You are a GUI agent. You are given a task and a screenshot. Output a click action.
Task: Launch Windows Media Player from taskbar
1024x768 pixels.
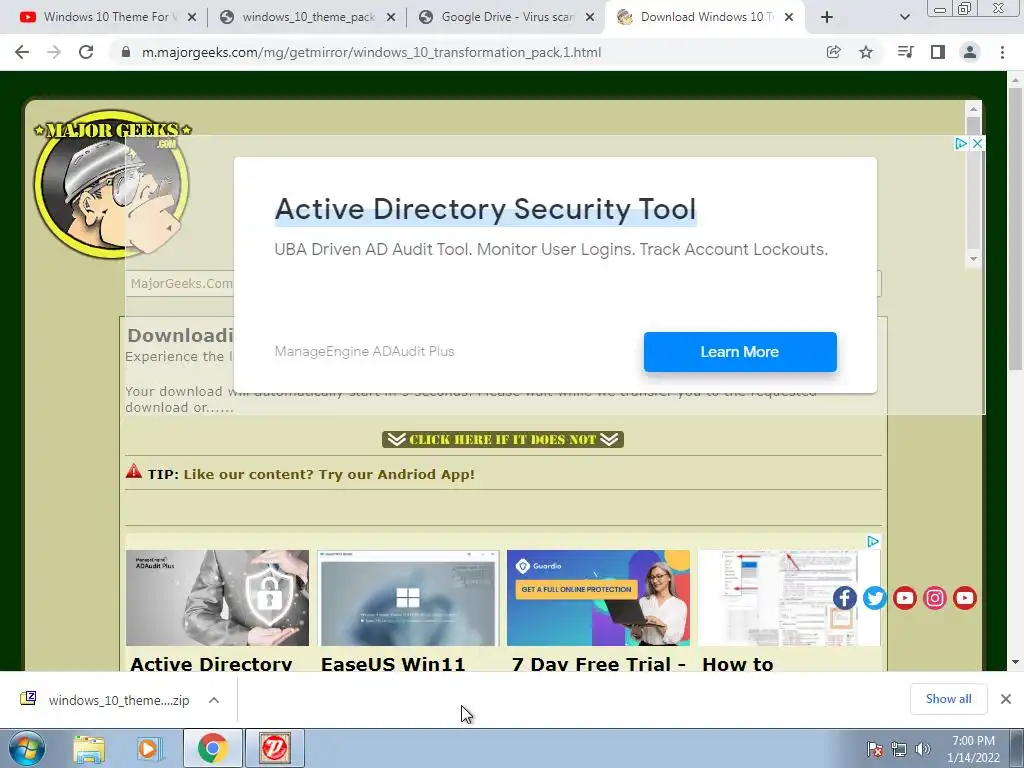150,748
